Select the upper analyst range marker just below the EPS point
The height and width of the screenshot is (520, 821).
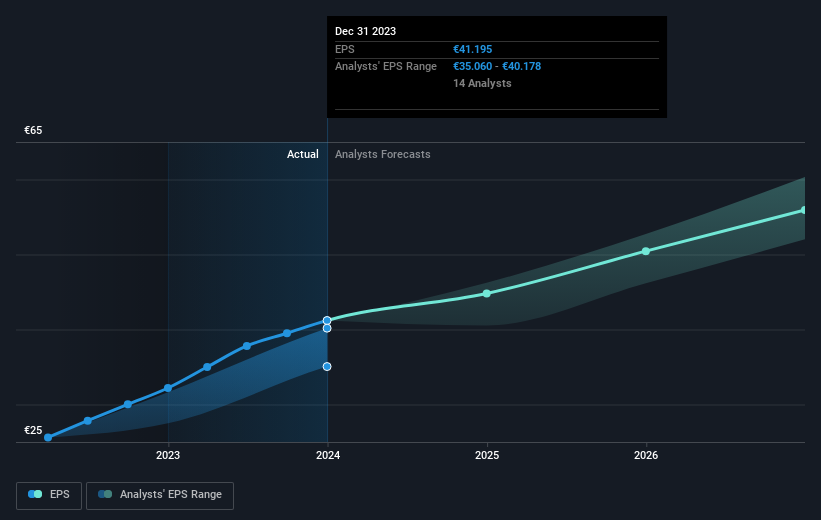[327, 328]
